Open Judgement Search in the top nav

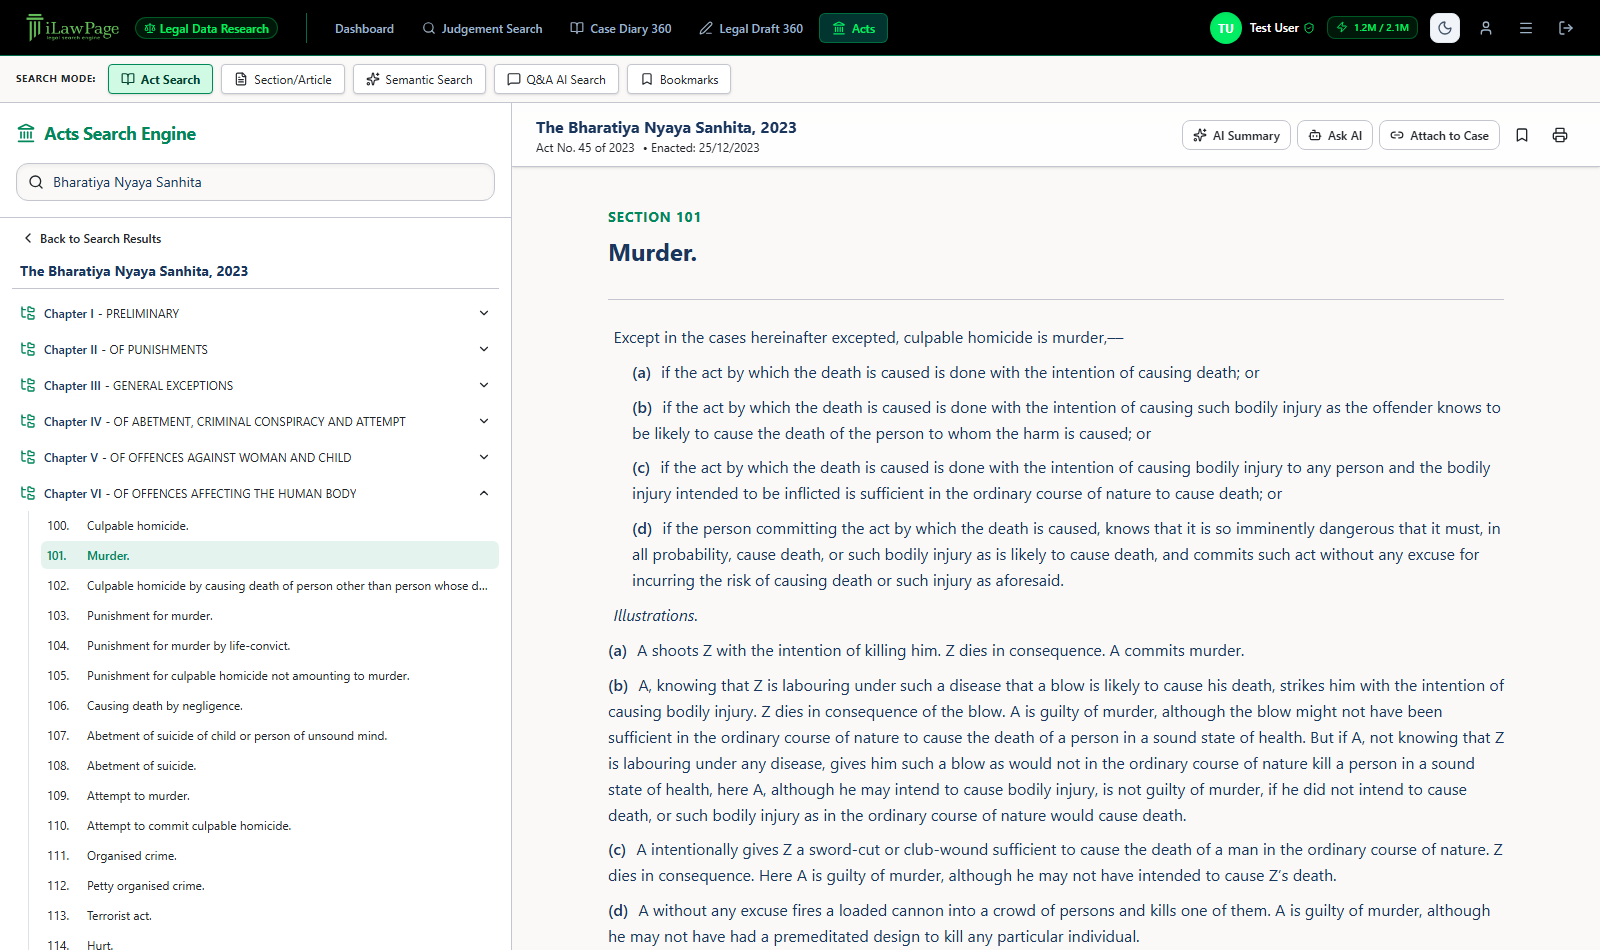click(x=482, y=28)
